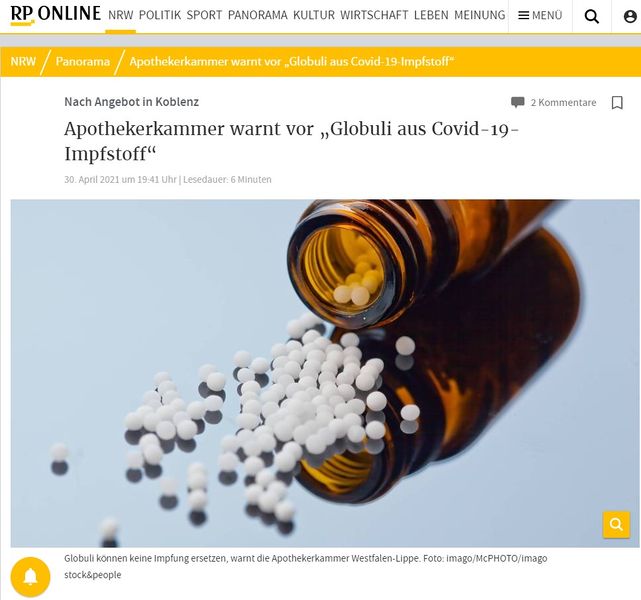The width and height of the screenshot is (641, 600).
Task: Select MEINUNG in the navigation bar
Action: point(480,16)
